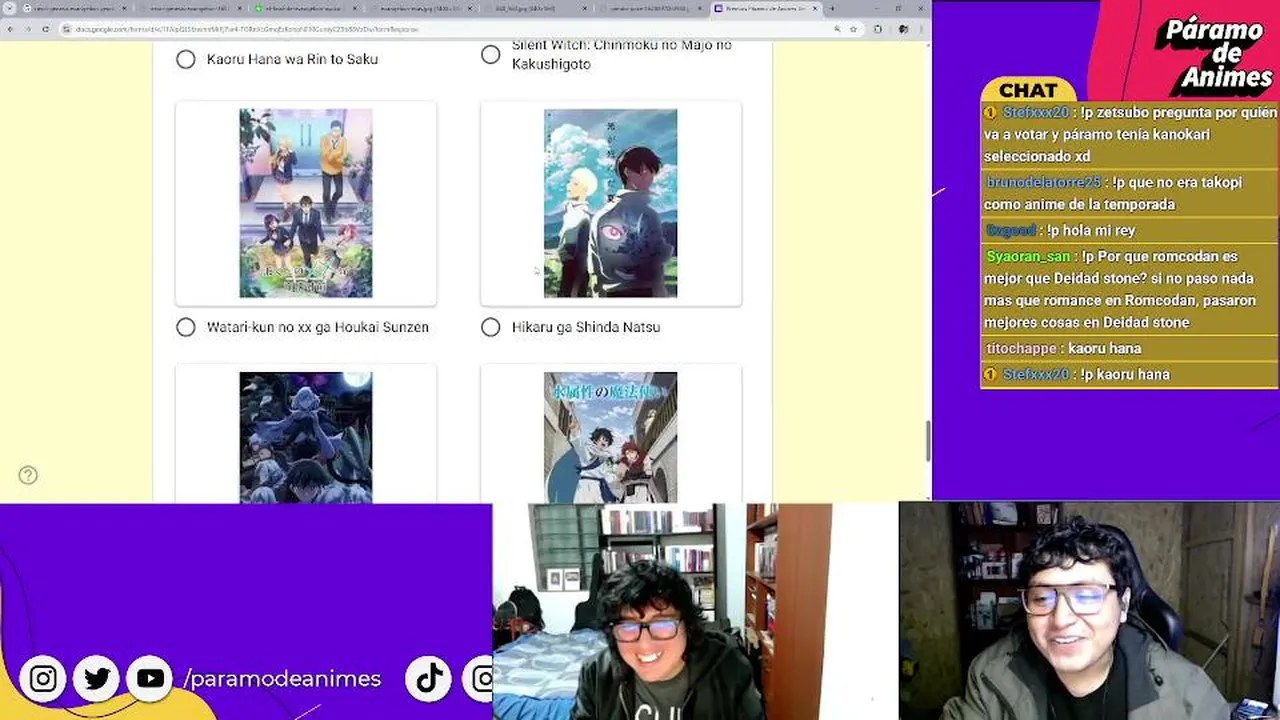Click the titochappe chat username

click(x=1021, y=348)
